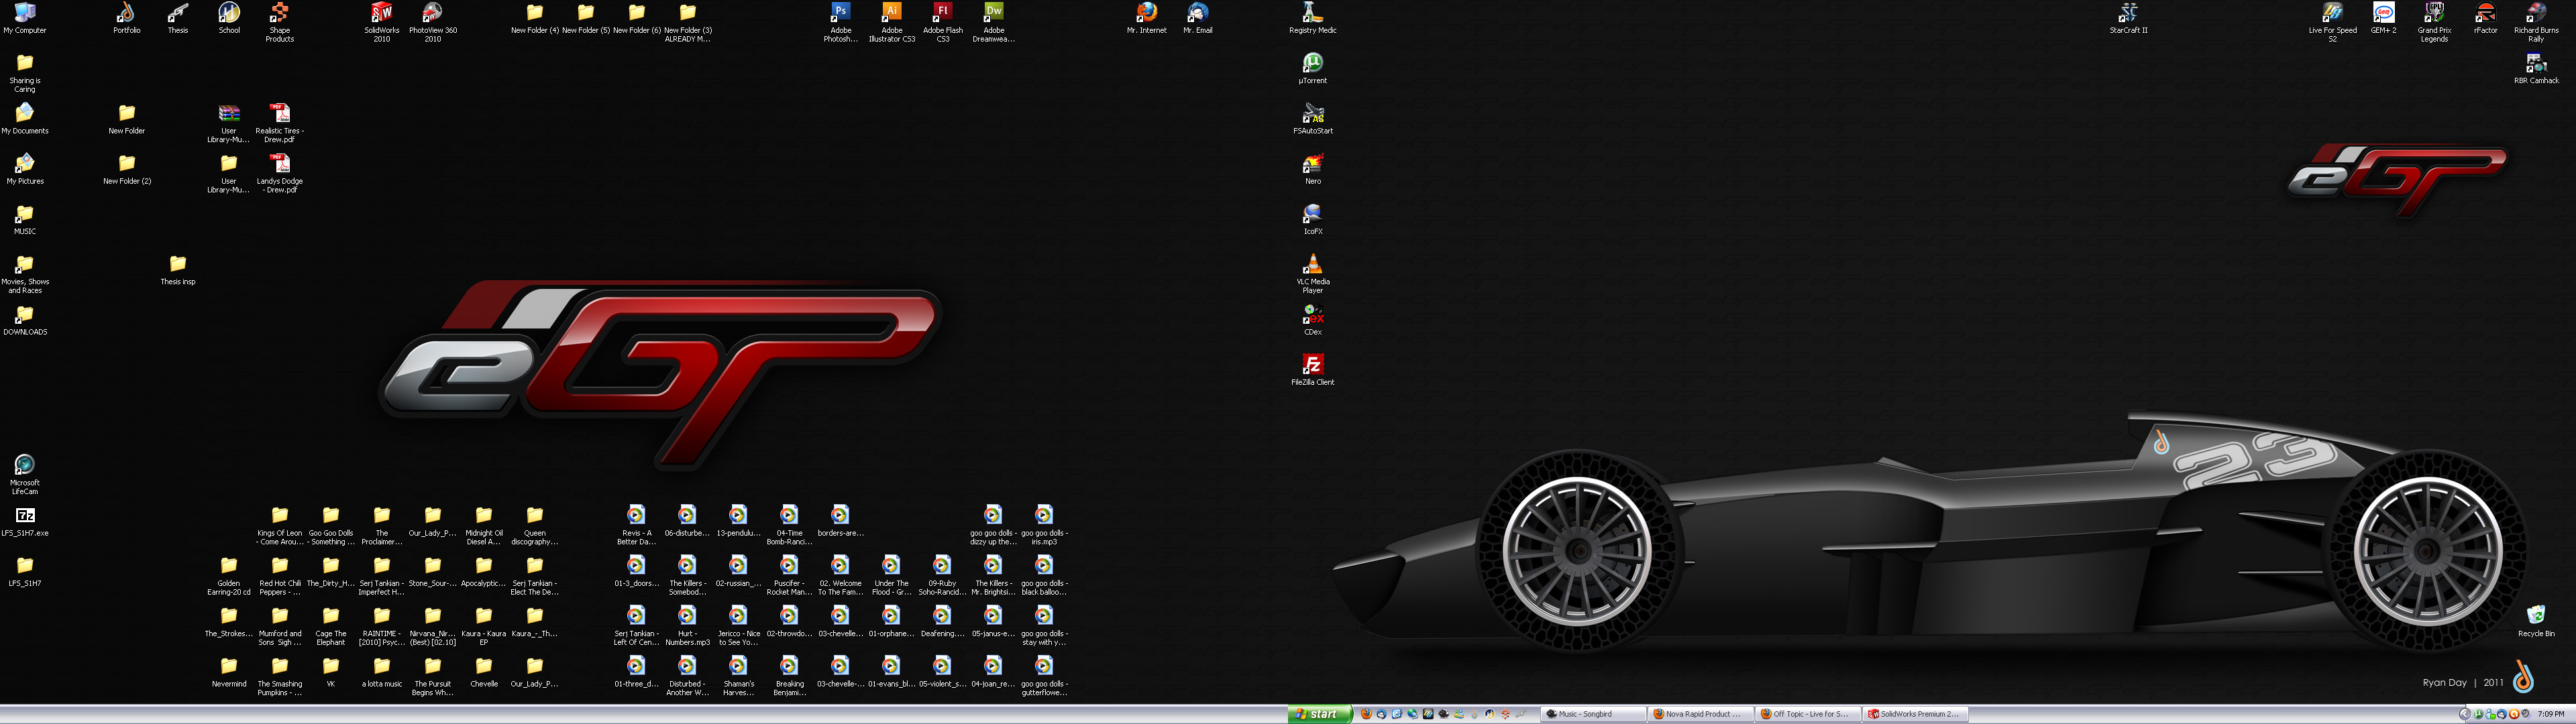The width and height of the screenshot is (2576, 724).
Task: Click the Windows Start button
Action: (1319, 714)
